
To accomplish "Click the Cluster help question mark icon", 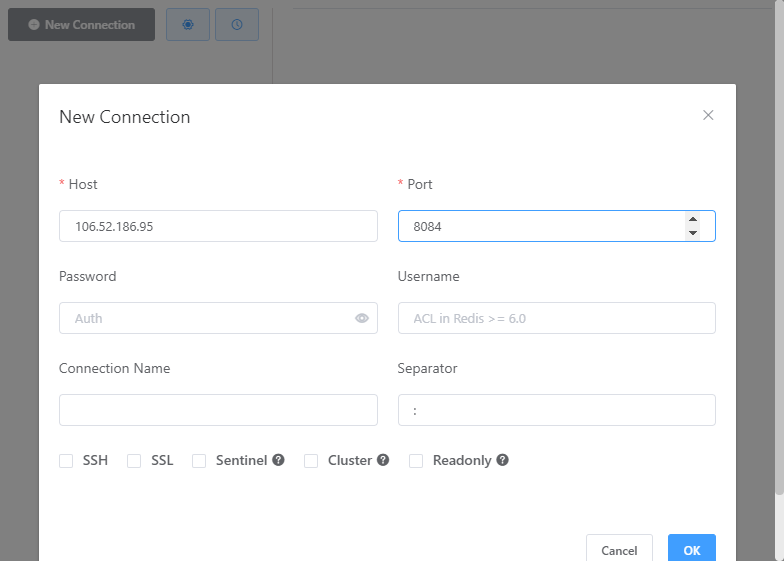I will tap(382, 460).
